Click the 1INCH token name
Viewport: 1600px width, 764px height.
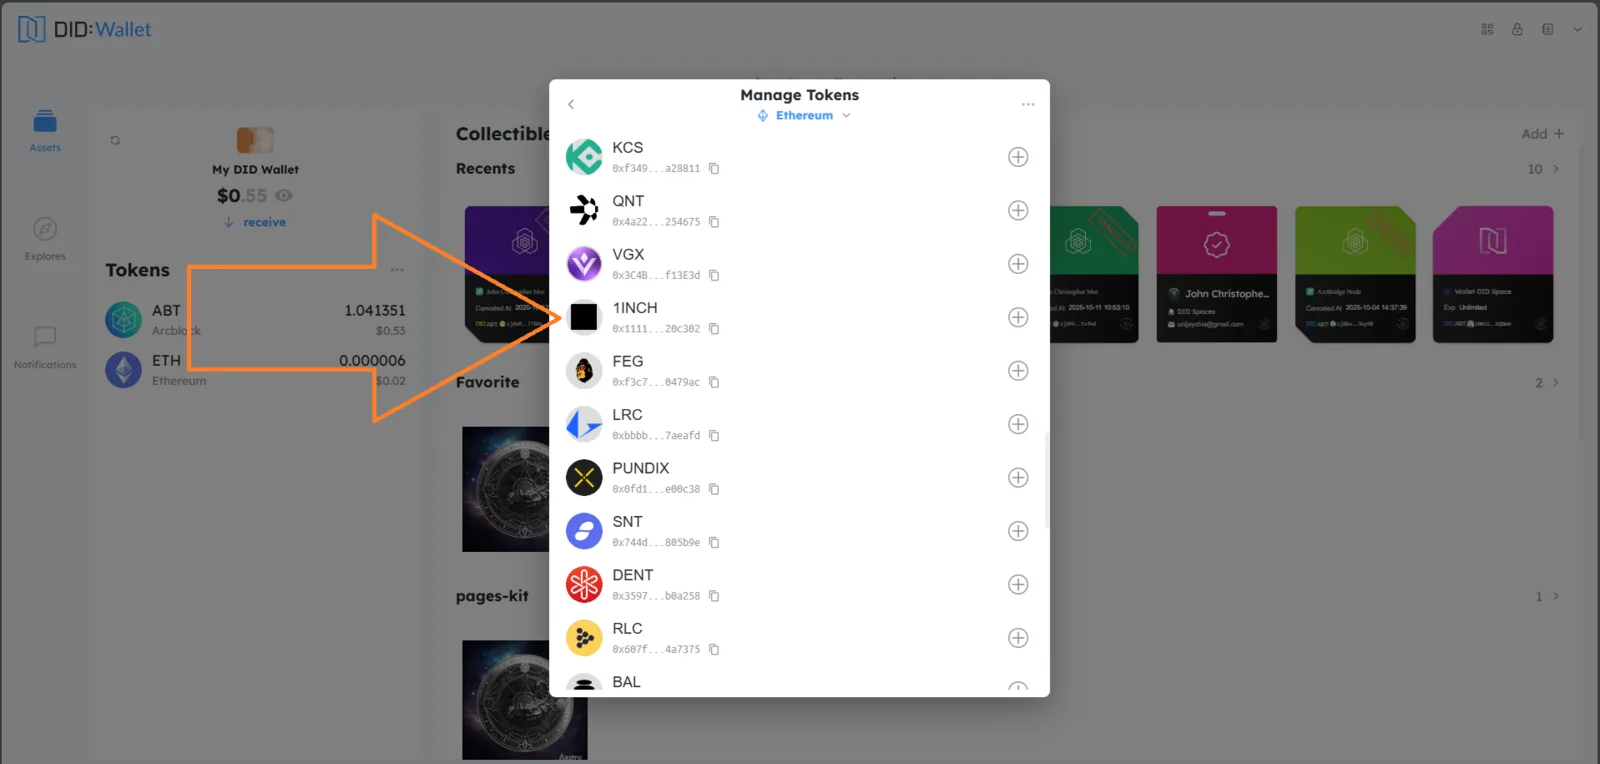(635, 308)
